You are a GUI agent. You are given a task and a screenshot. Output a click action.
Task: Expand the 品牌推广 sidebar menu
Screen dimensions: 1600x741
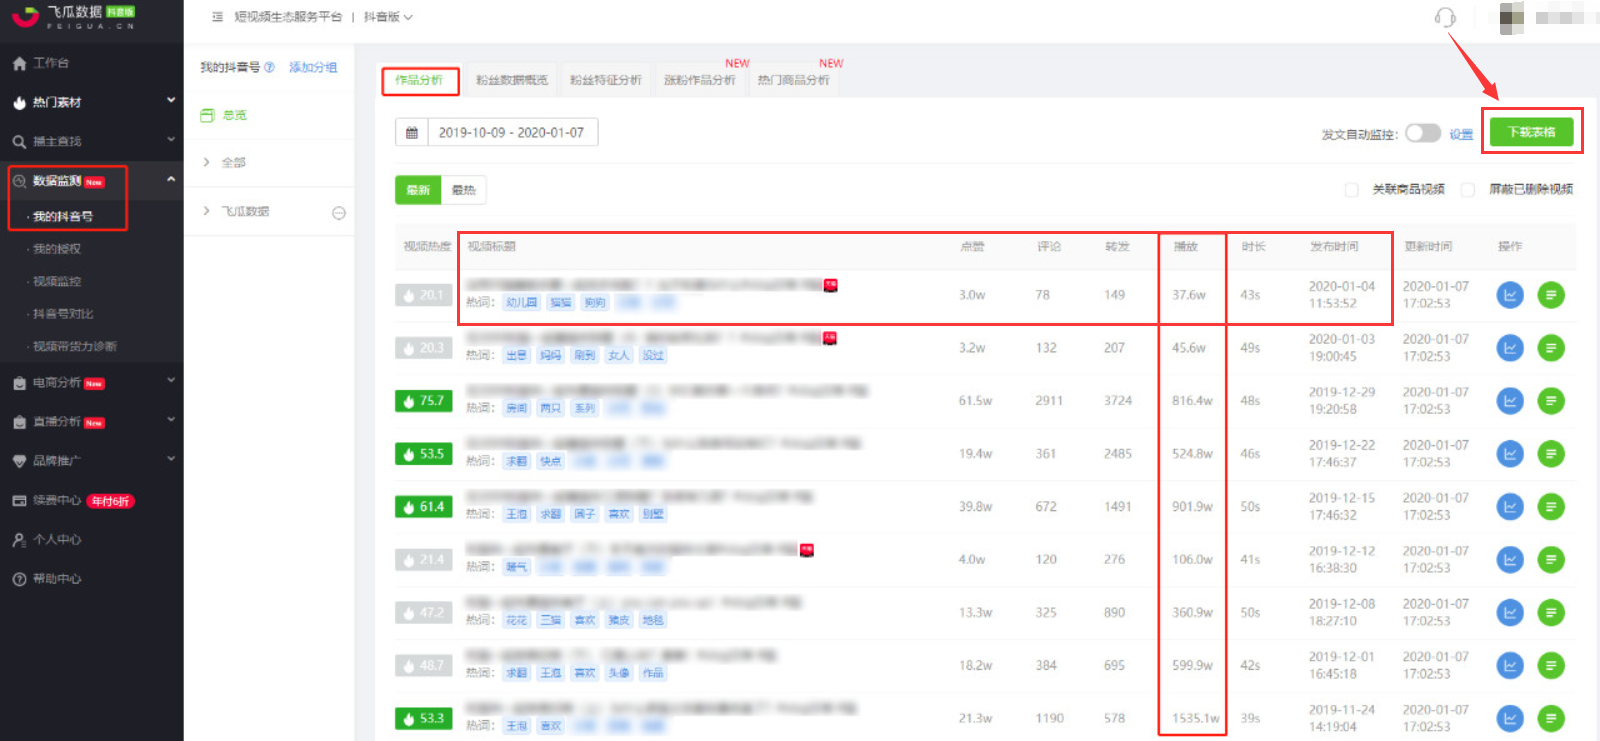coord(92,461)
